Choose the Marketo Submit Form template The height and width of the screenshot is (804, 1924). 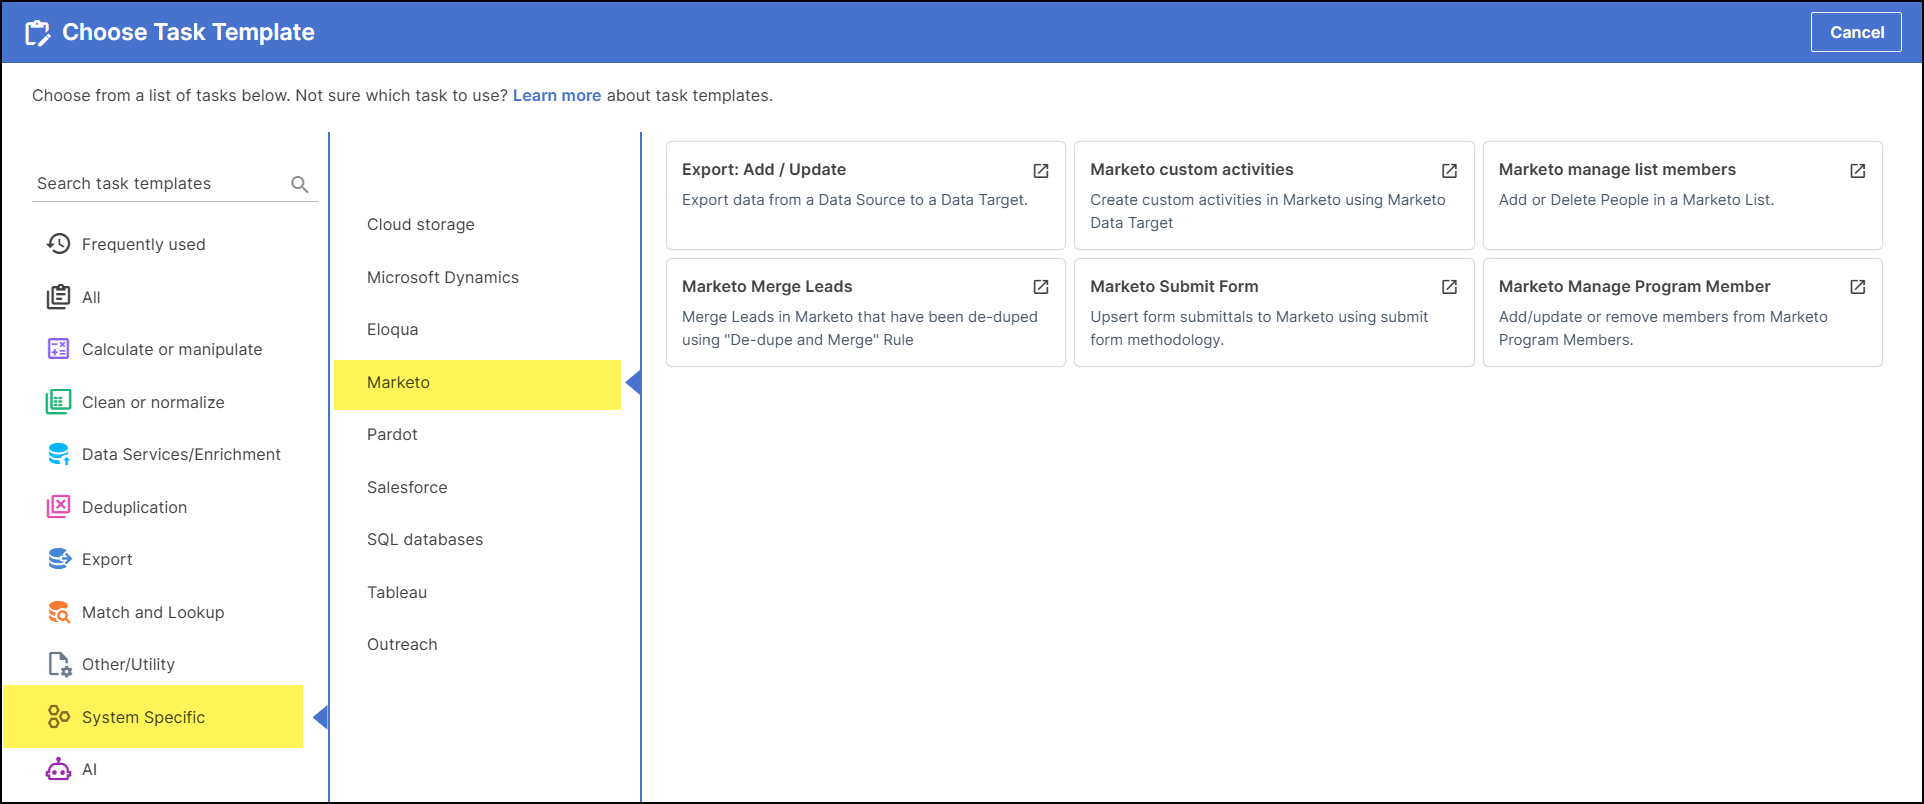1274,312
